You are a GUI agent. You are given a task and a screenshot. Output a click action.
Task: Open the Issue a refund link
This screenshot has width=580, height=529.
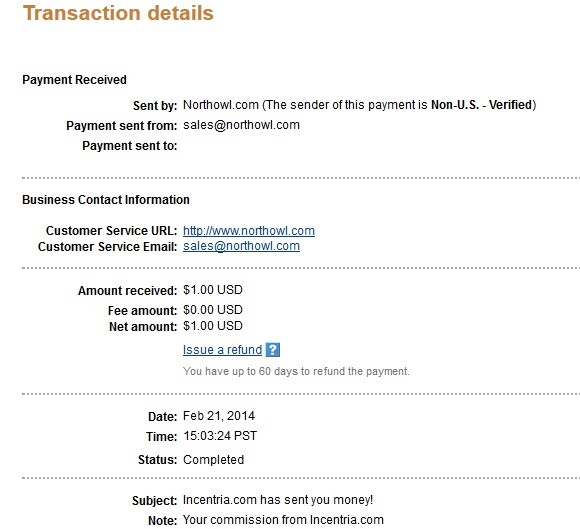tap(222, 350)
